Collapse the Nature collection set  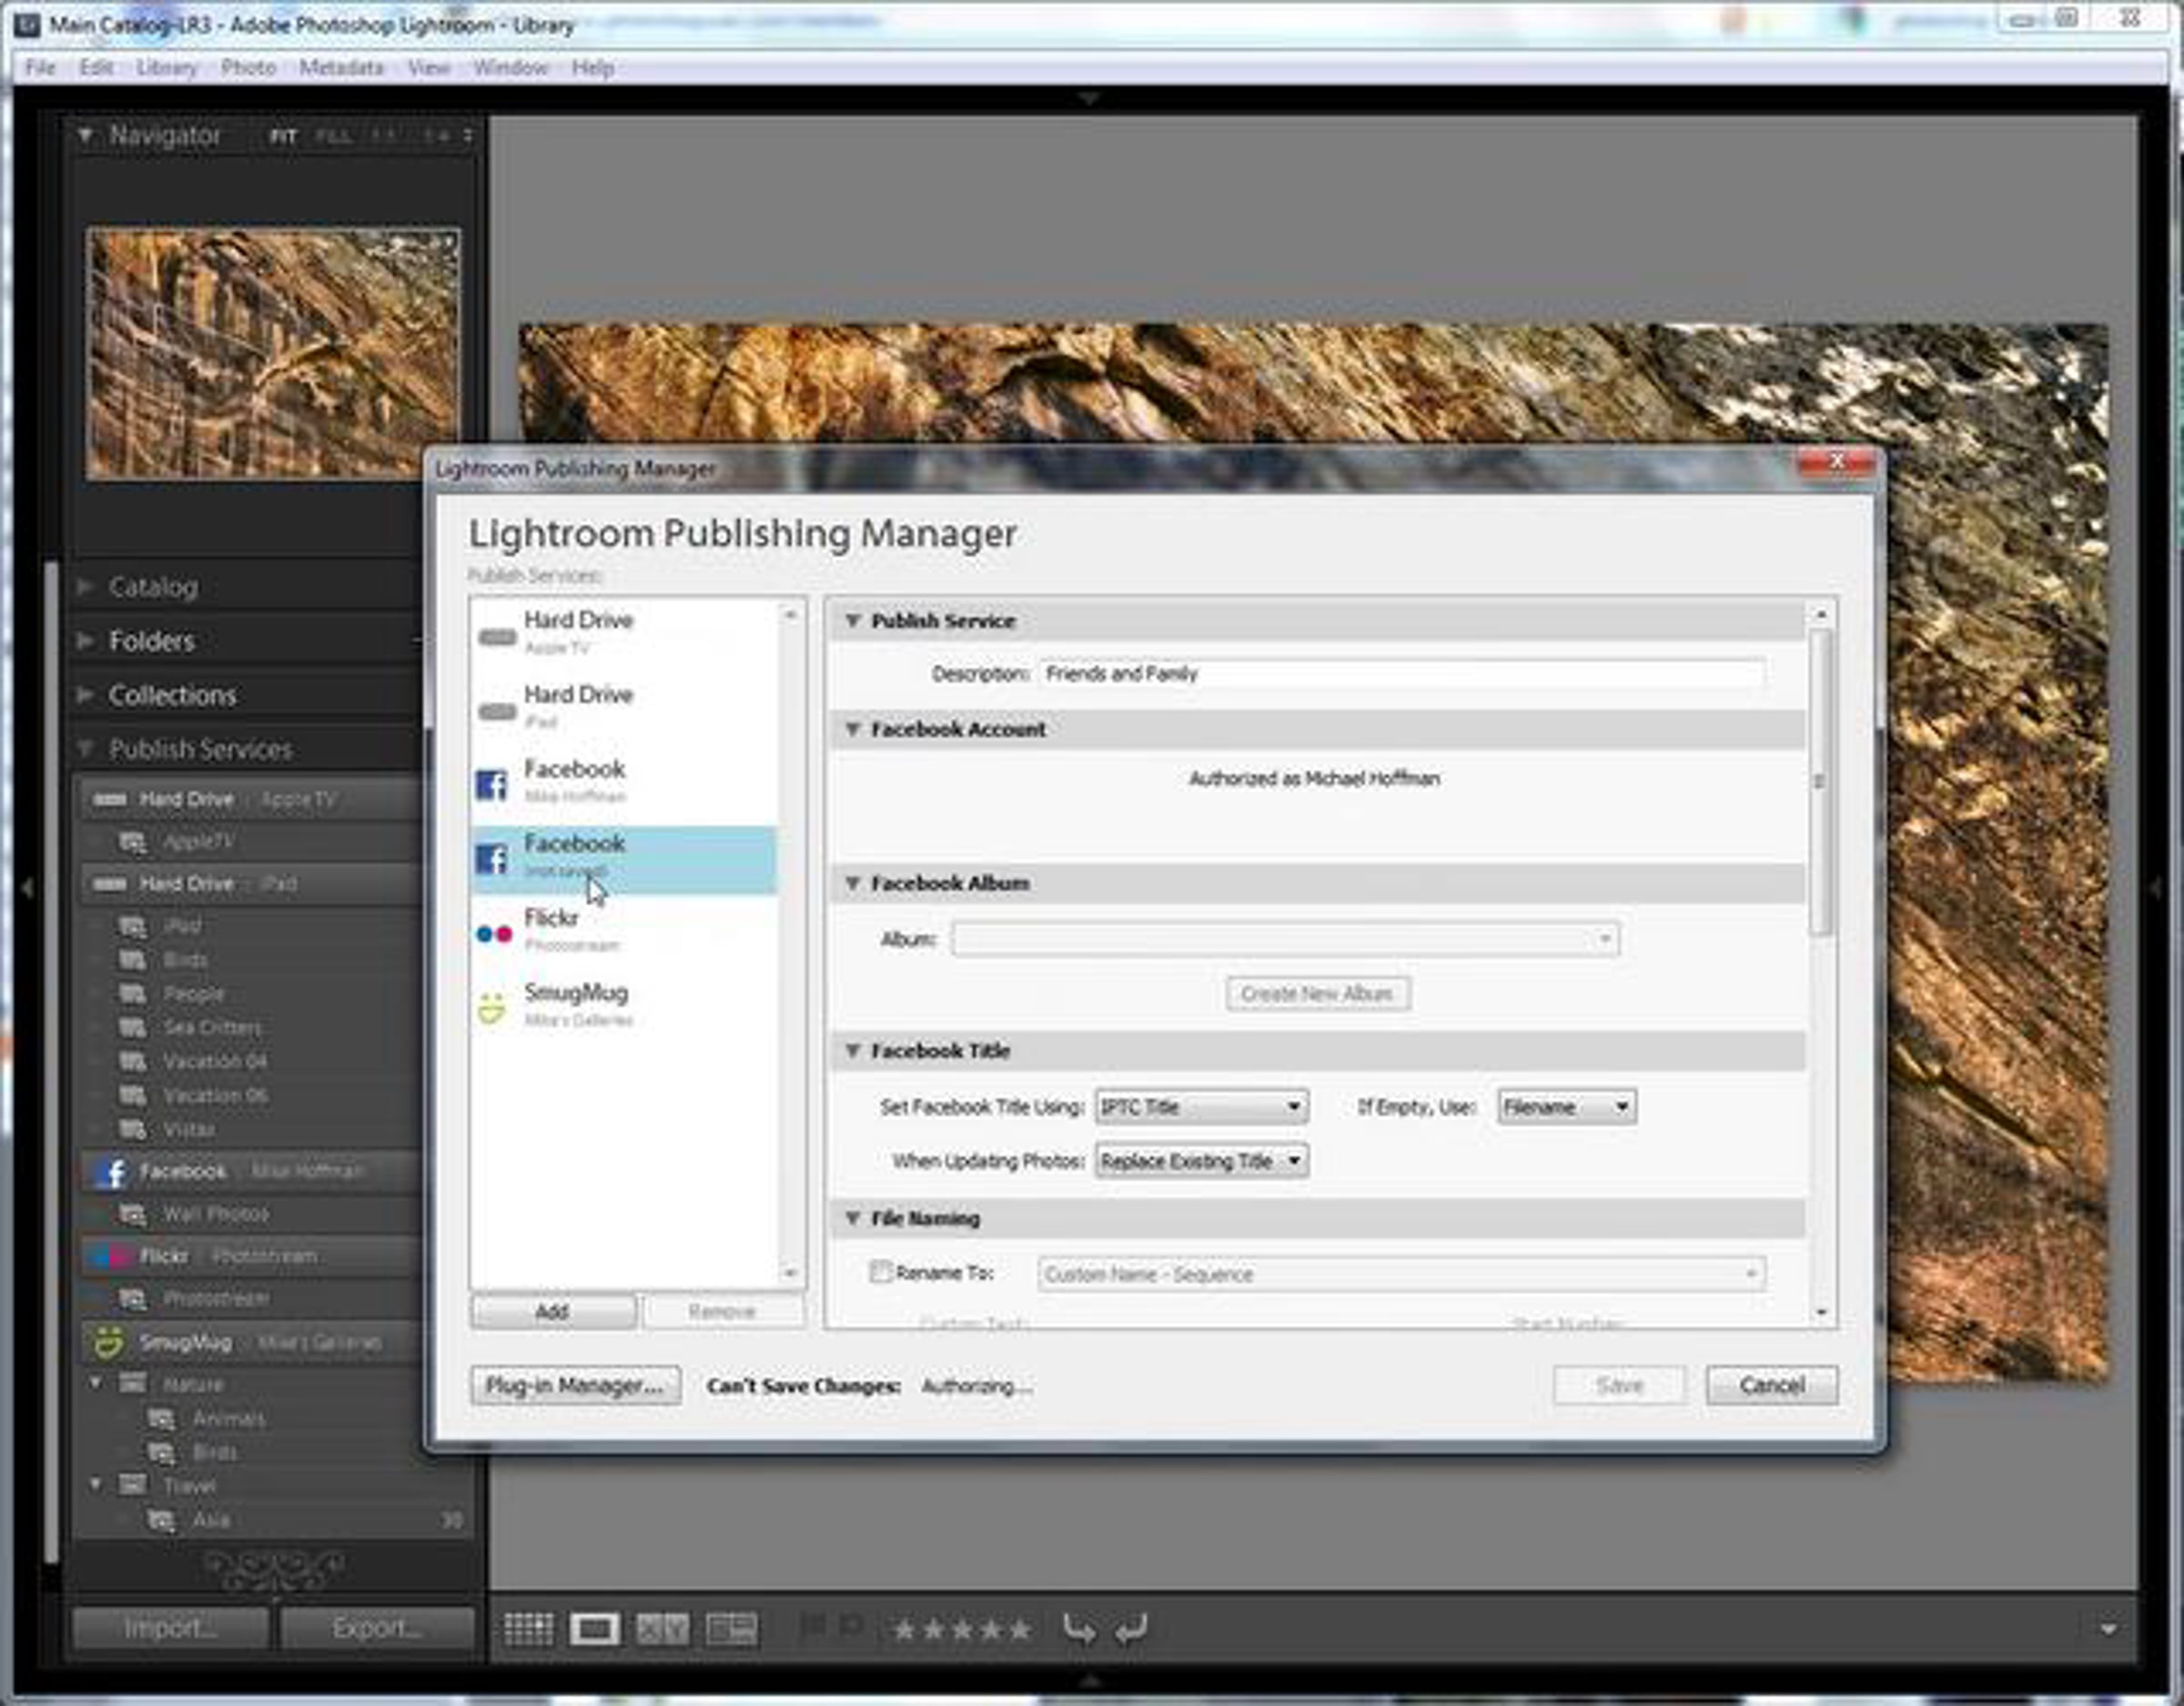click(96, 1383)
